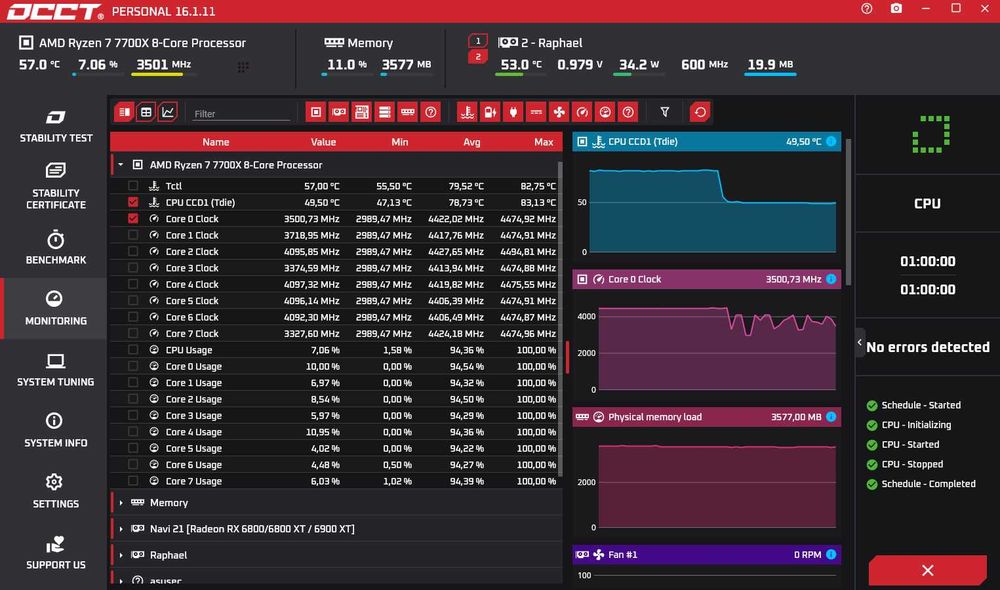Show info for the Physical memory load graph
The width and height of the screenshot is (1000, 590).
[831, 417]
